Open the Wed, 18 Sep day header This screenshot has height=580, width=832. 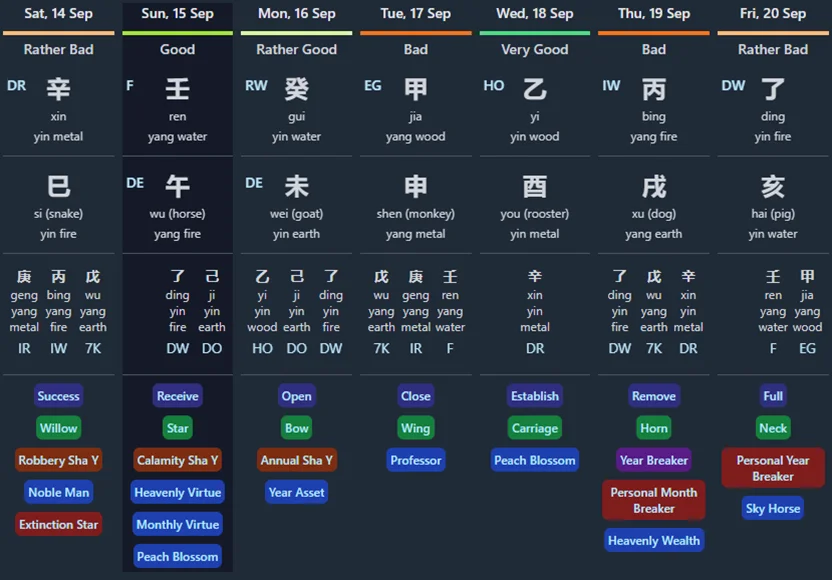coord(535,14)
